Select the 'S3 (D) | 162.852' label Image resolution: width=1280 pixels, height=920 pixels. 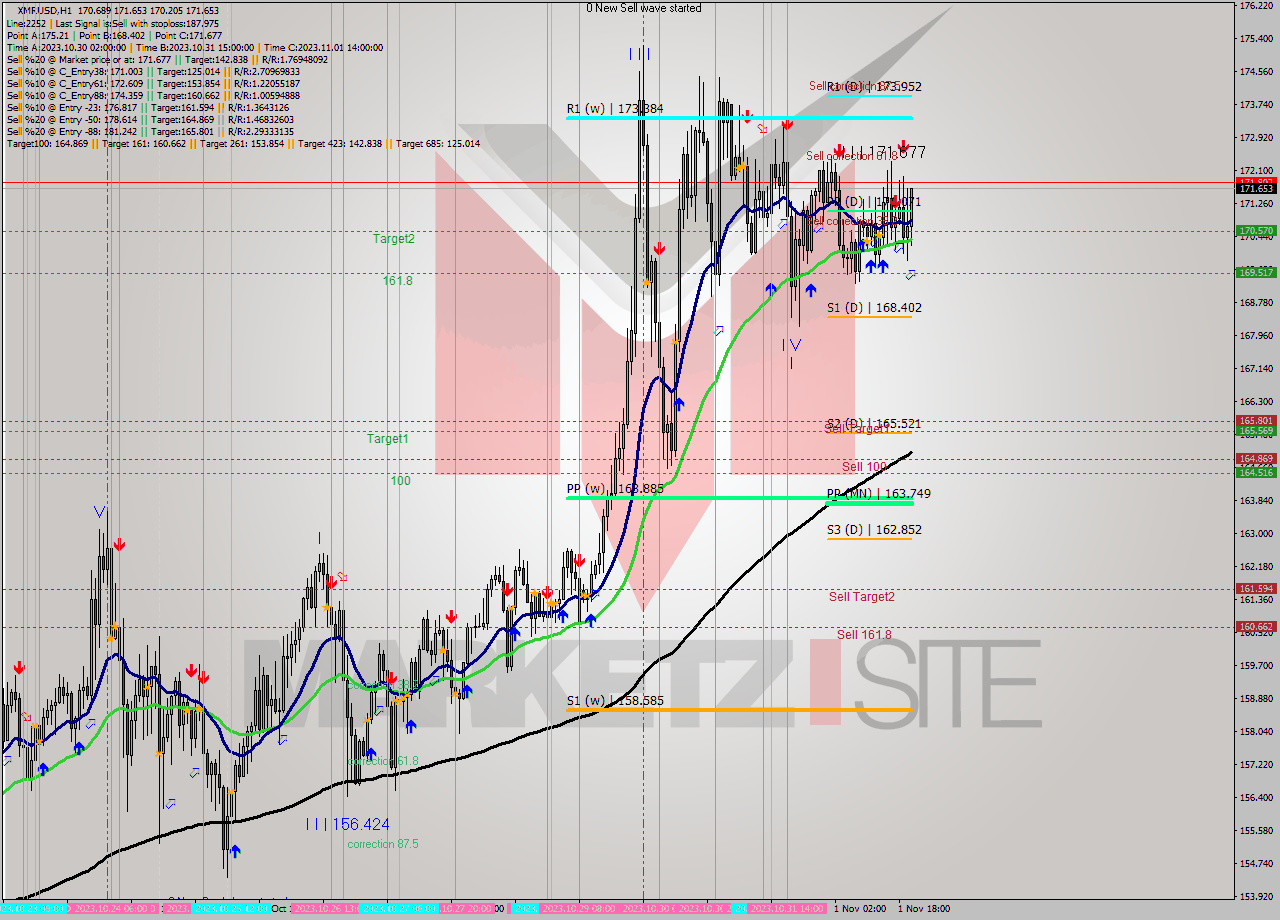click(x=874, y=530)
